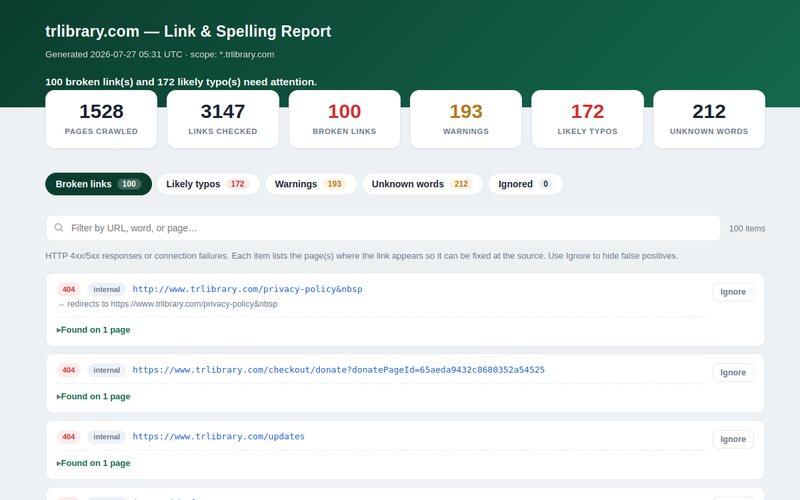Open the Ignored tab
Viewport: 800px width, 500px height.
[x=526, y=184]
